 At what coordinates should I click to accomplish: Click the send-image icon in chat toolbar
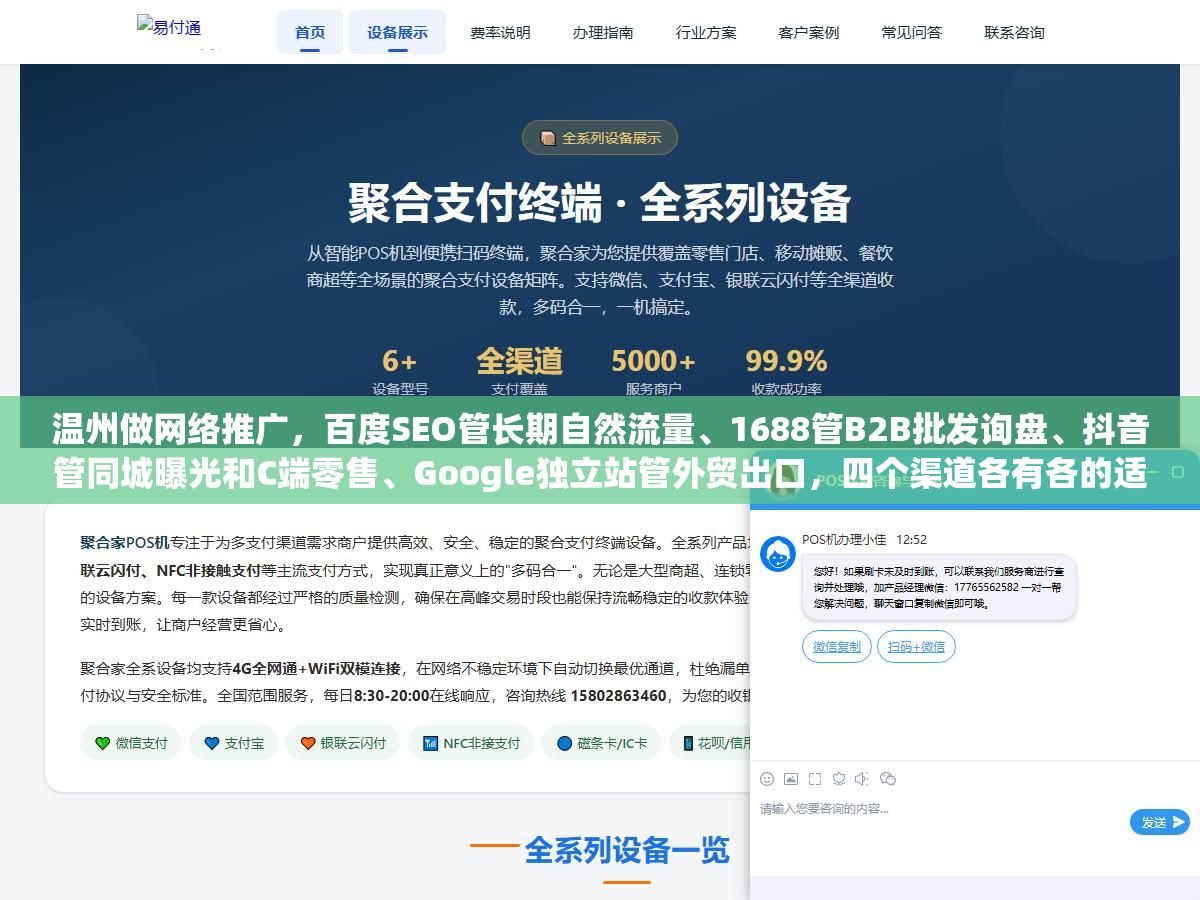pyautogui.click(x=791, y=779)
